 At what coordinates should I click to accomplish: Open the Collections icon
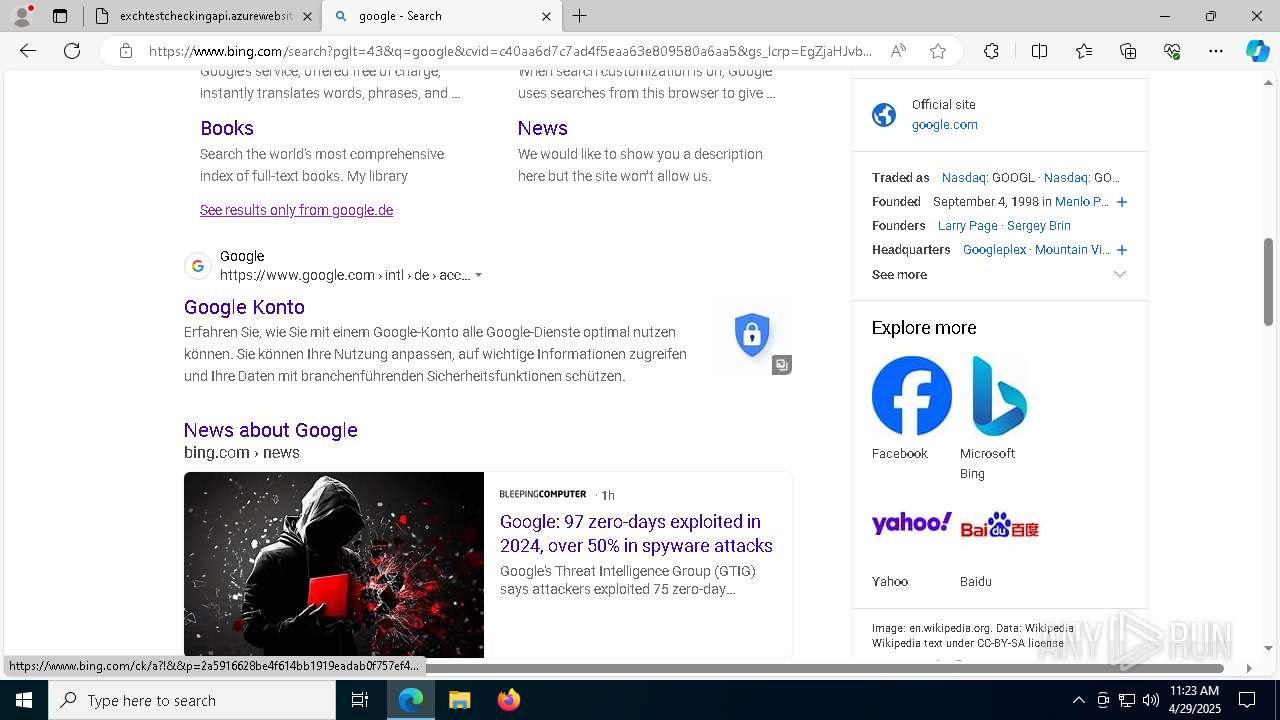click(1128, 51)
